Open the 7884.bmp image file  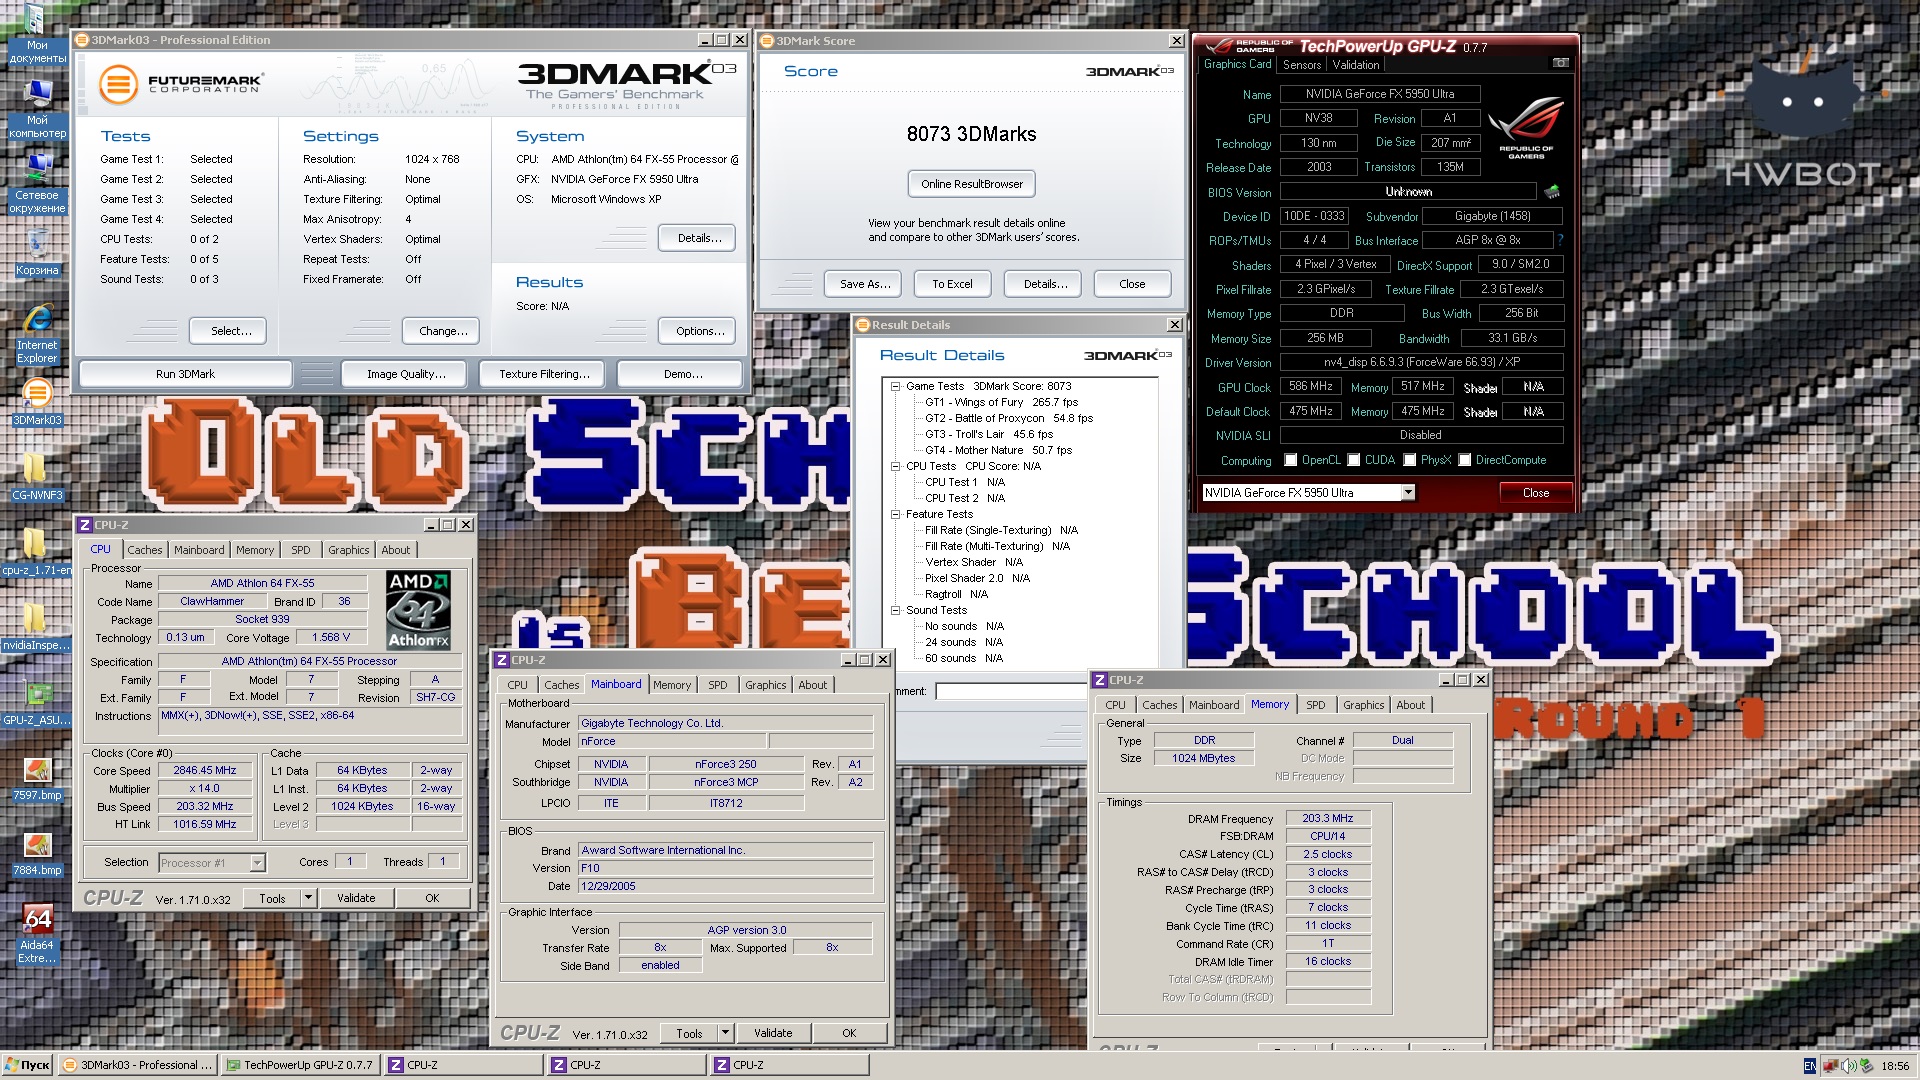coord(37,853)
